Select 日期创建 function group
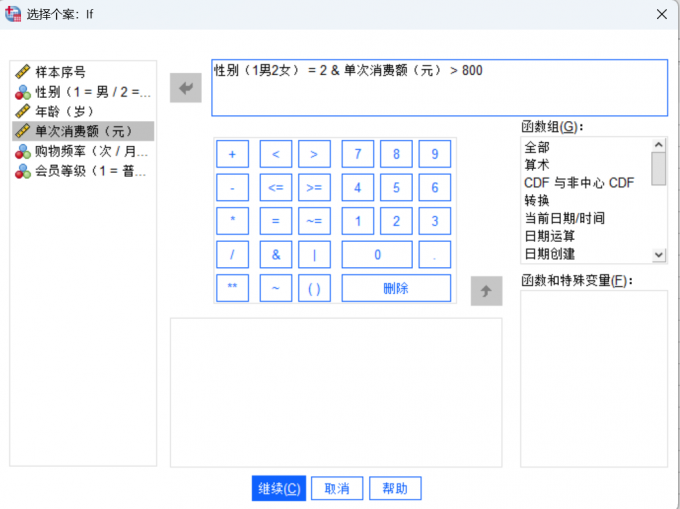 tap(587, 254)
